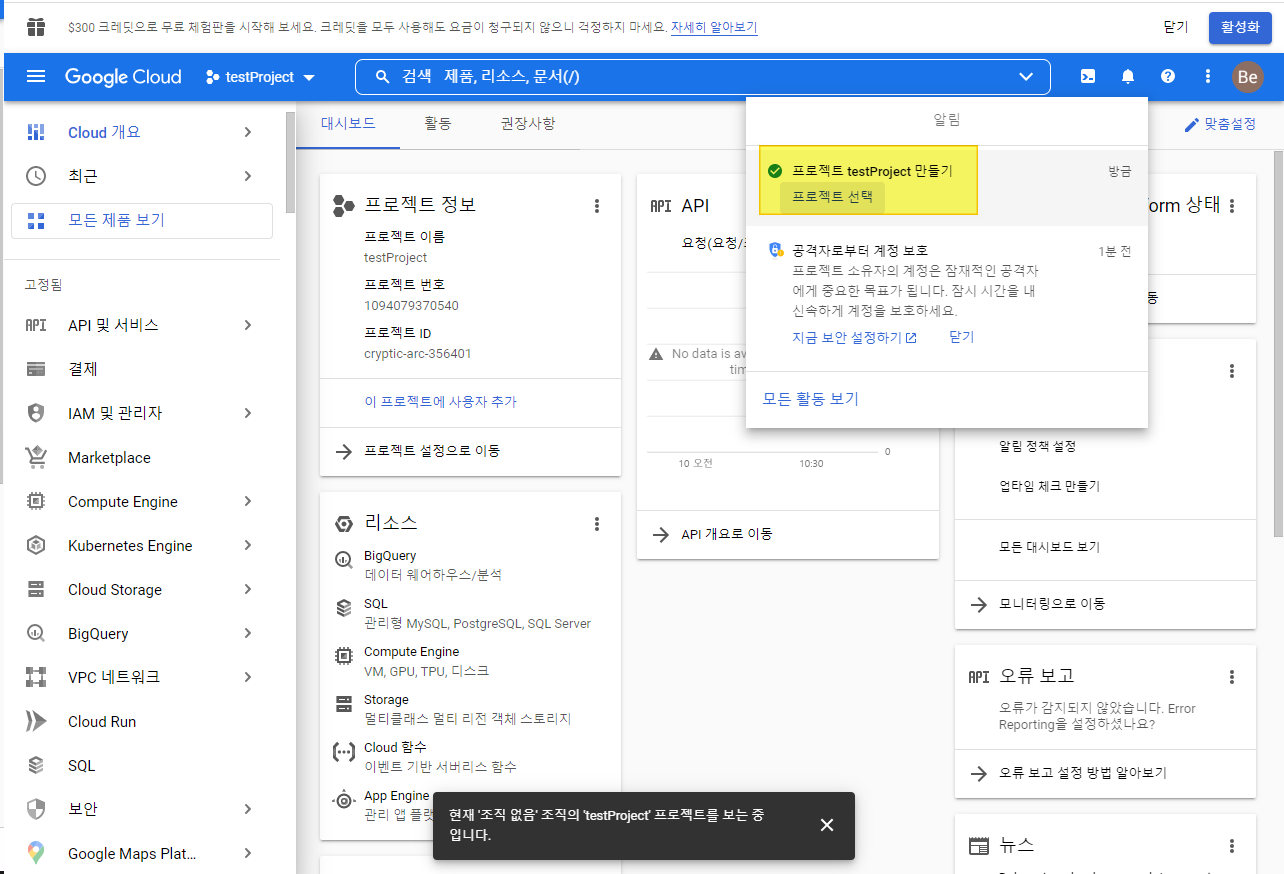Viewport: 1284px width, 874px height.
Task: Expand Cloud 개요 submenu chevron
Action: 248,132
